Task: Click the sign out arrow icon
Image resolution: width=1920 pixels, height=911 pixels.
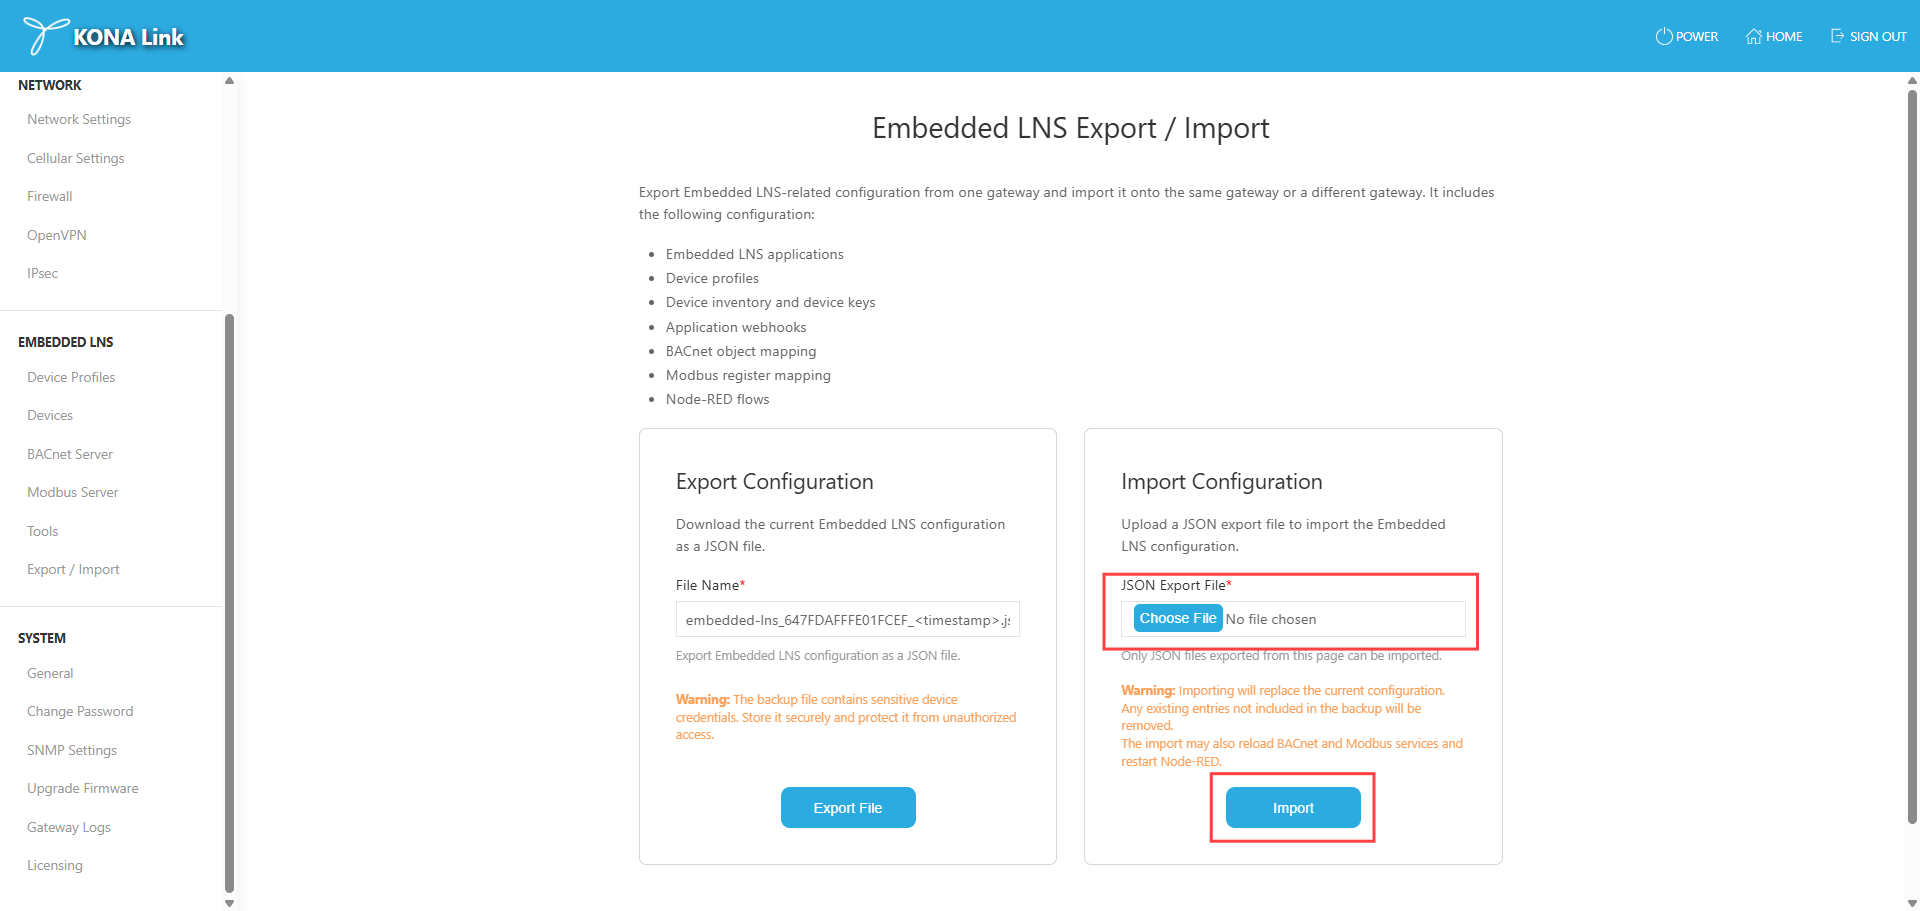Action: [1837, 36]
